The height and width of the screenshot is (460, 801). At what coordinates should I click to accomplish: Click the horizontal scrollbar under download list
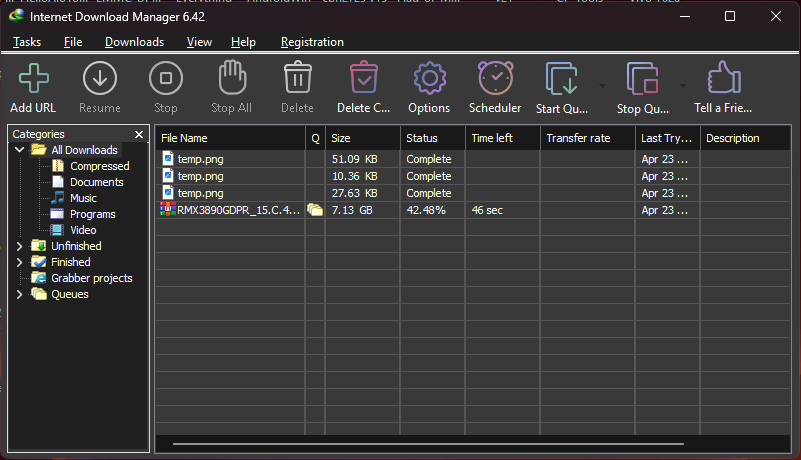[x=428, y=442]
